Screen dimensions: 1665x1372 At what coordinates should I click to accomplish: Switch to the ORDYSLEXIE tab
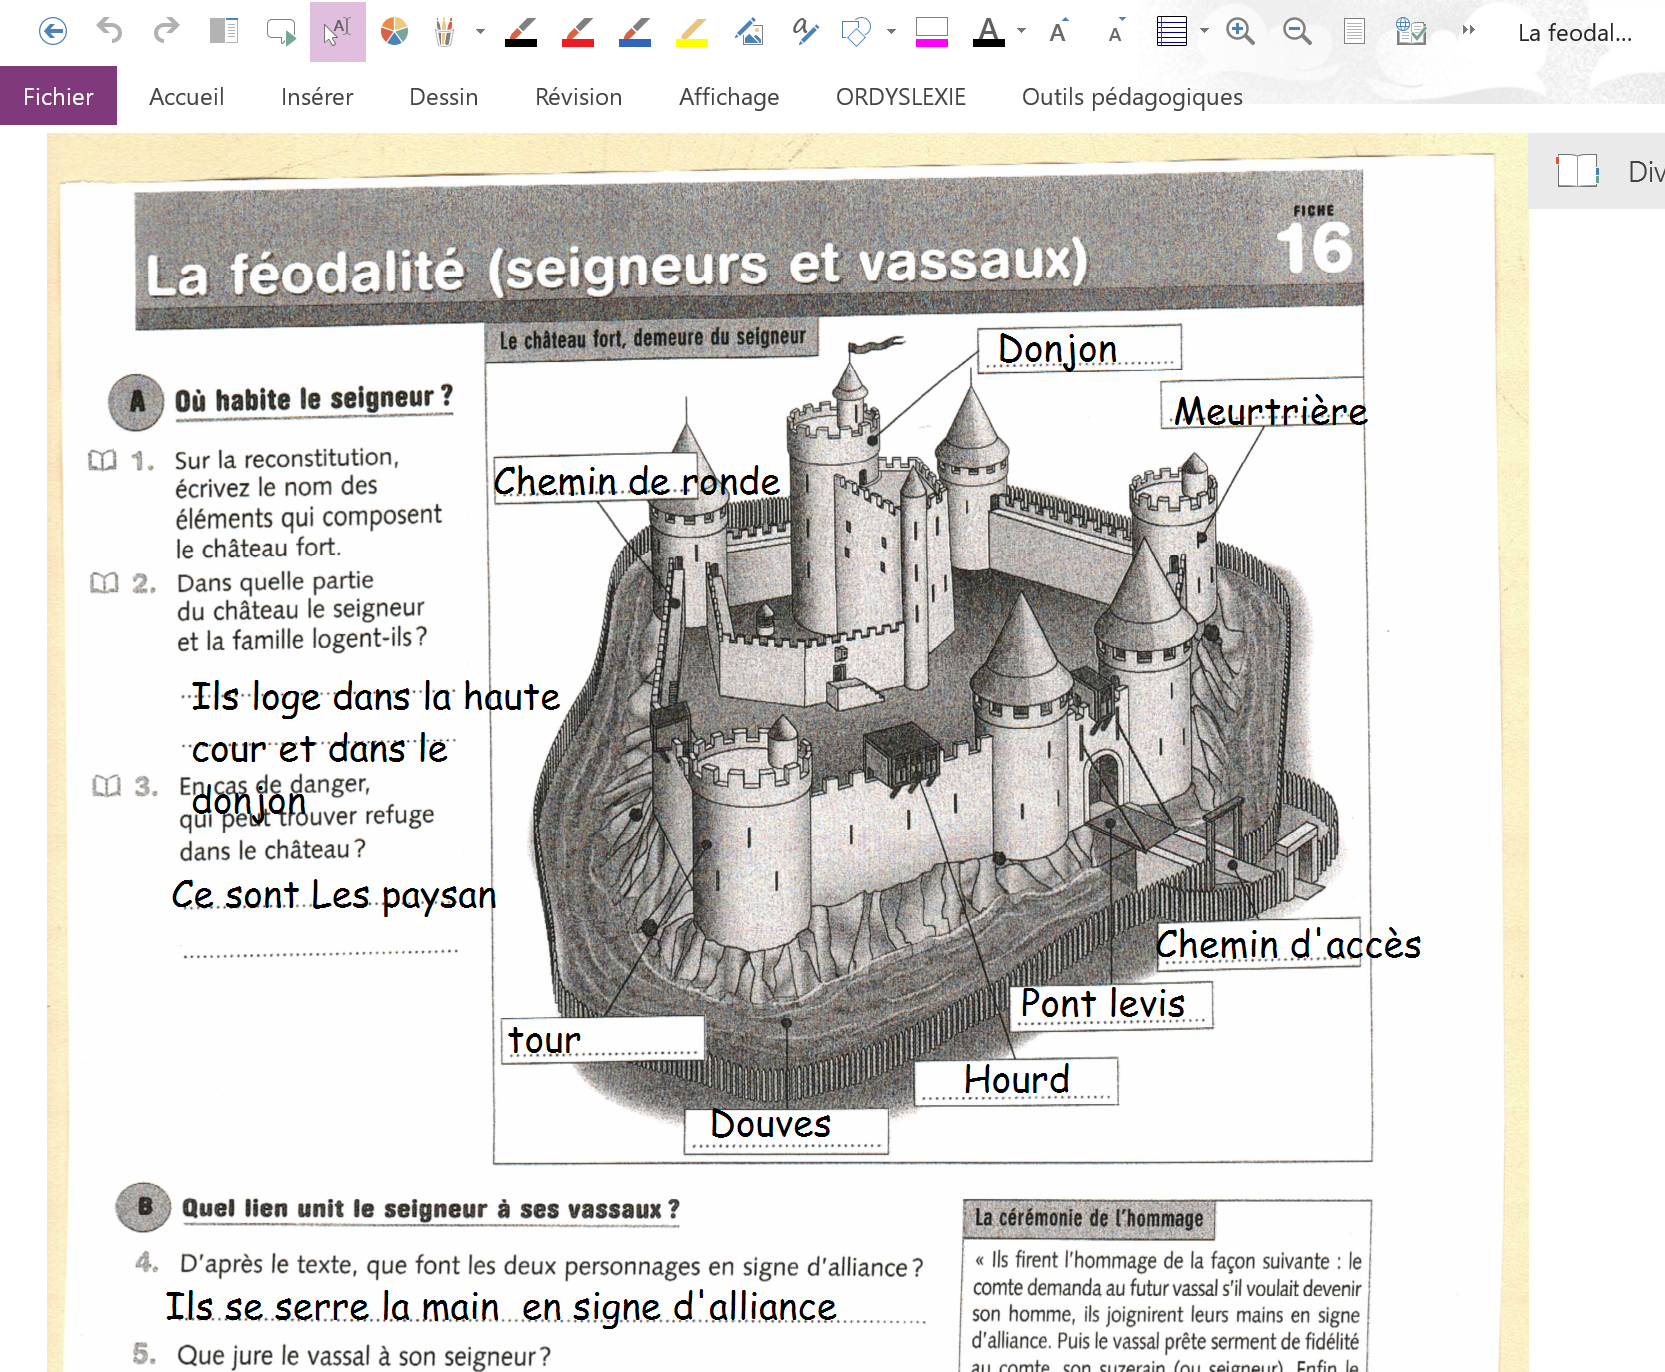click(900, 97)
